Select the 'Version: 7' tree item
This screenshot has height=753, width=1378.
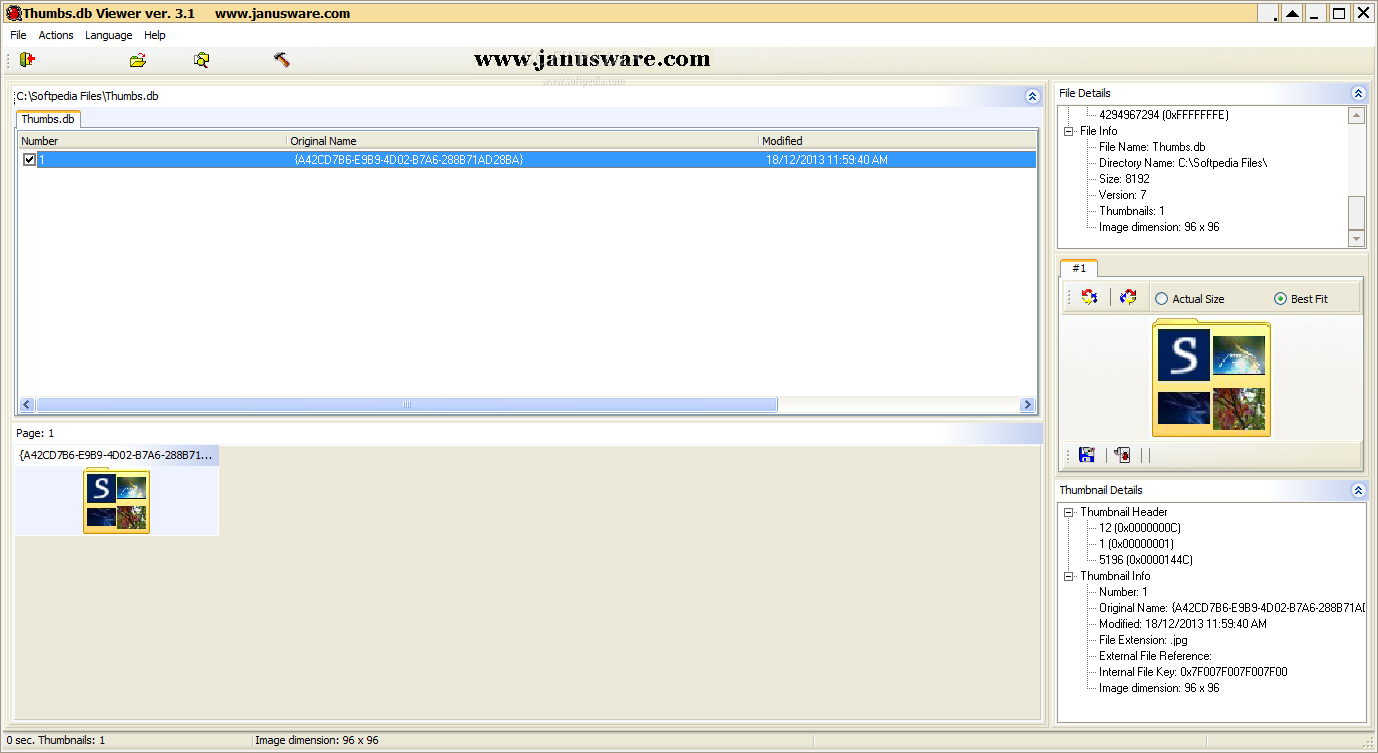(x=1122, y=195)
